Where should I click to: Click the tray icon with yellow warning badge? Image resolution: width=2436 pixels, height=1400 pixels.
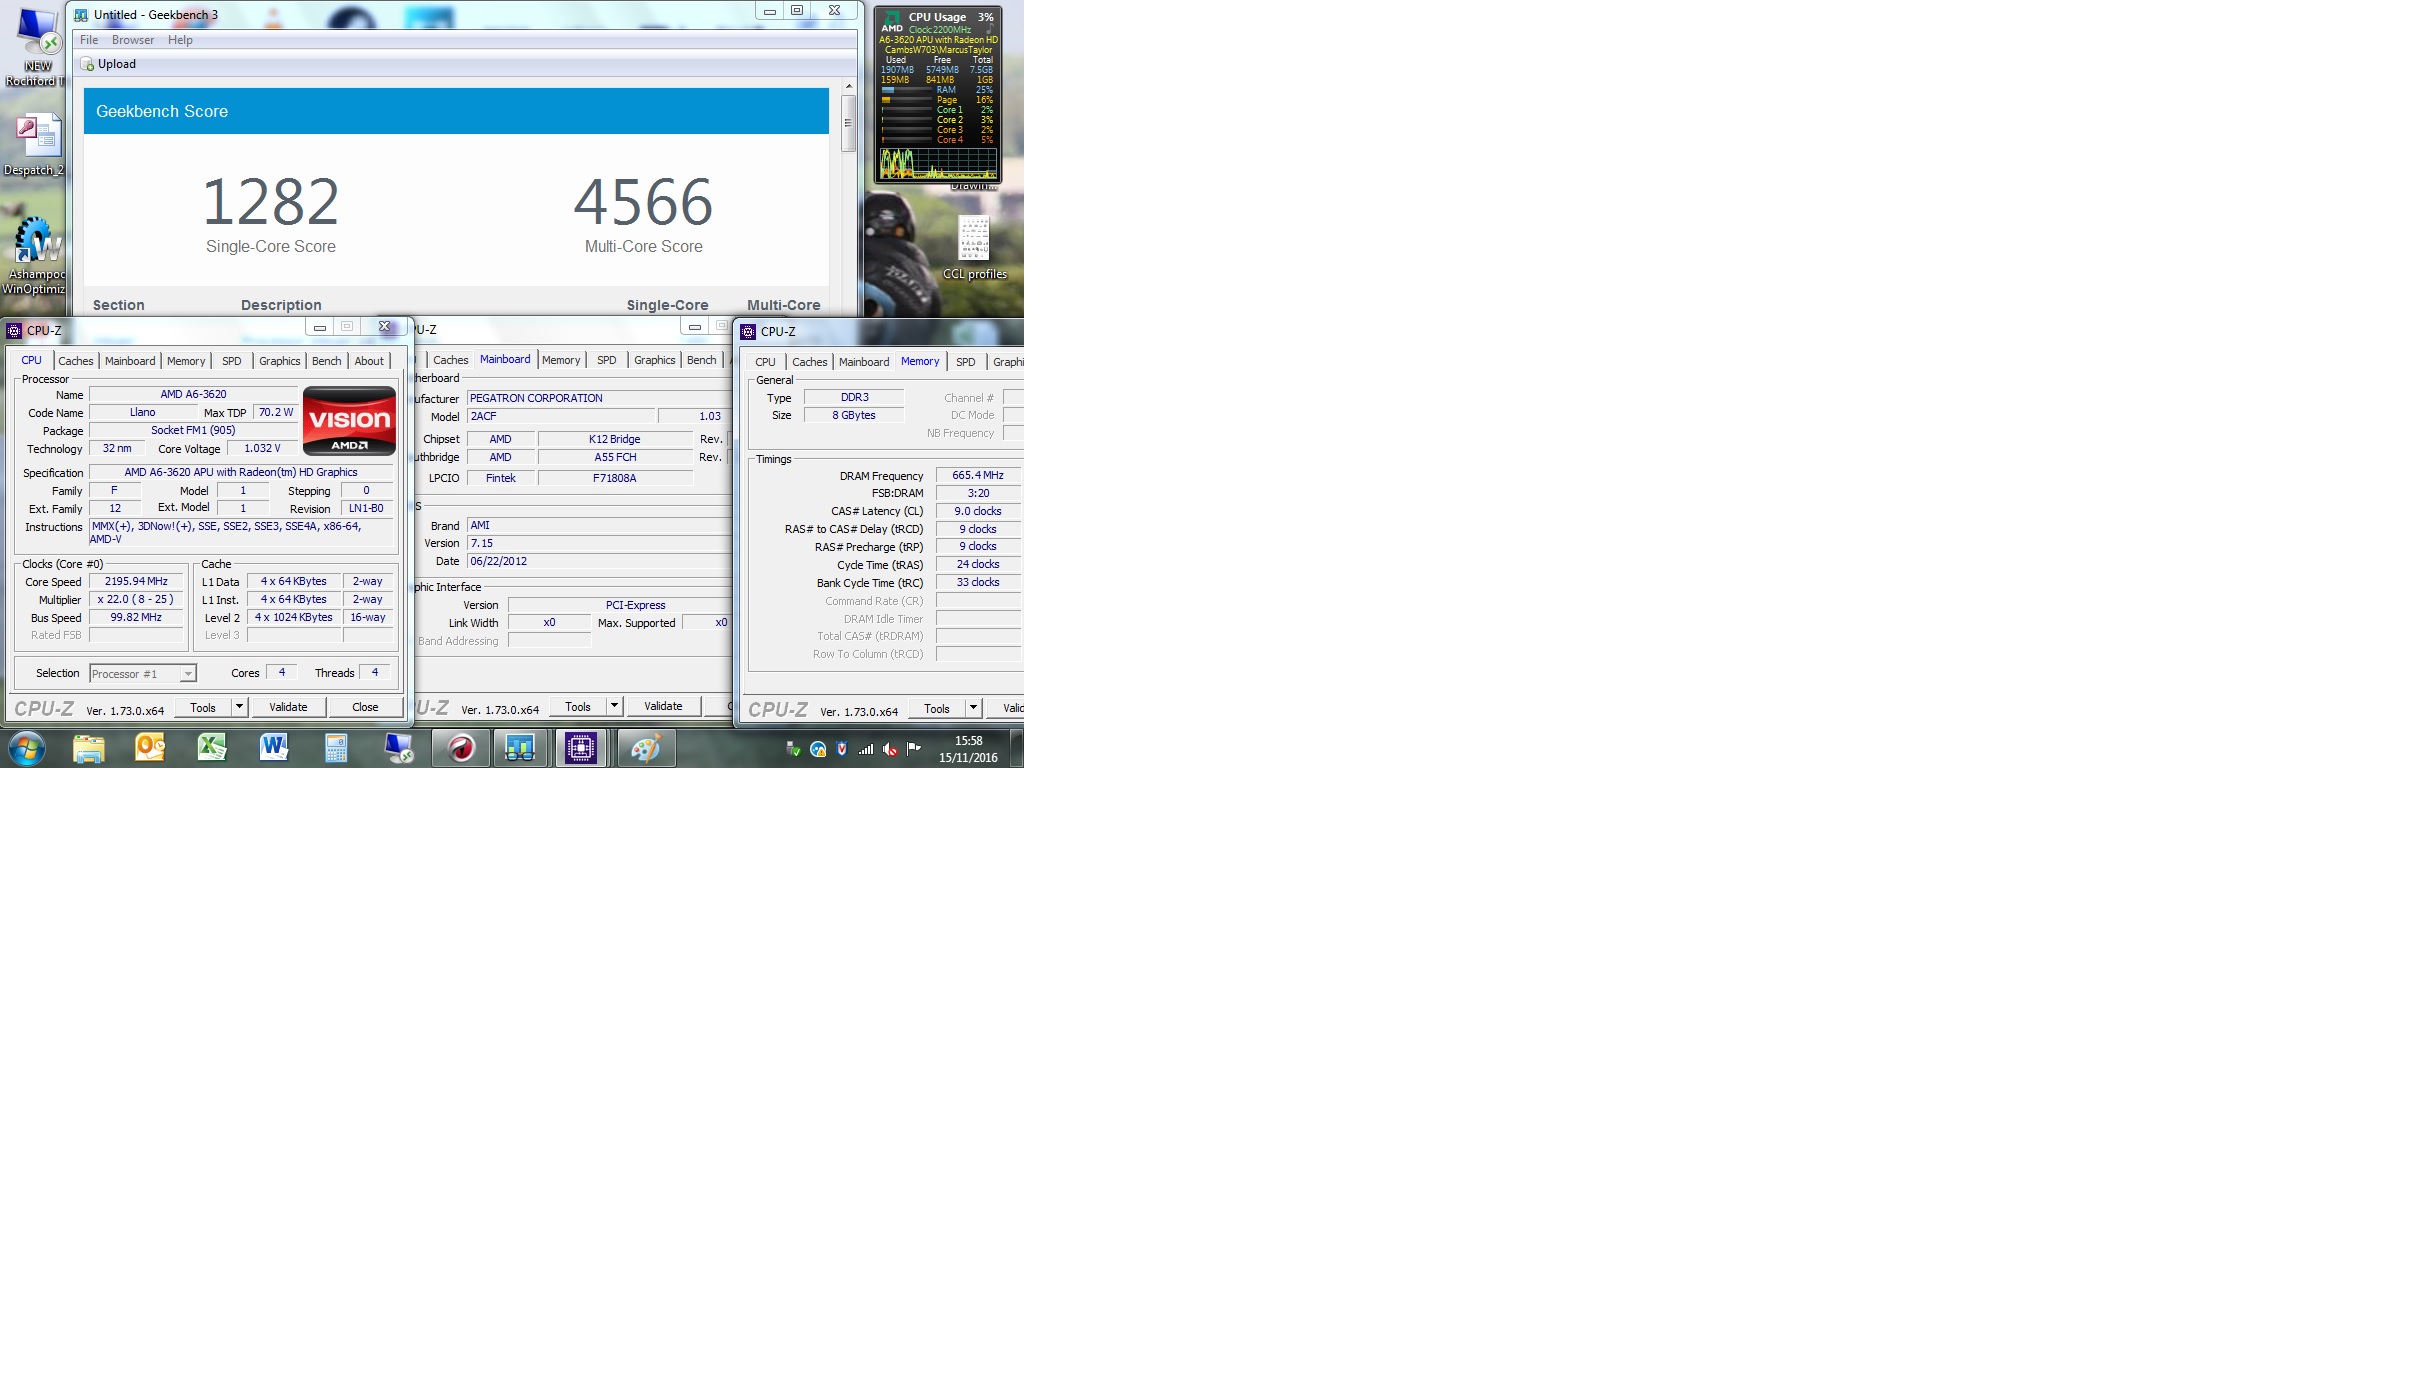(x=818, y=749)
